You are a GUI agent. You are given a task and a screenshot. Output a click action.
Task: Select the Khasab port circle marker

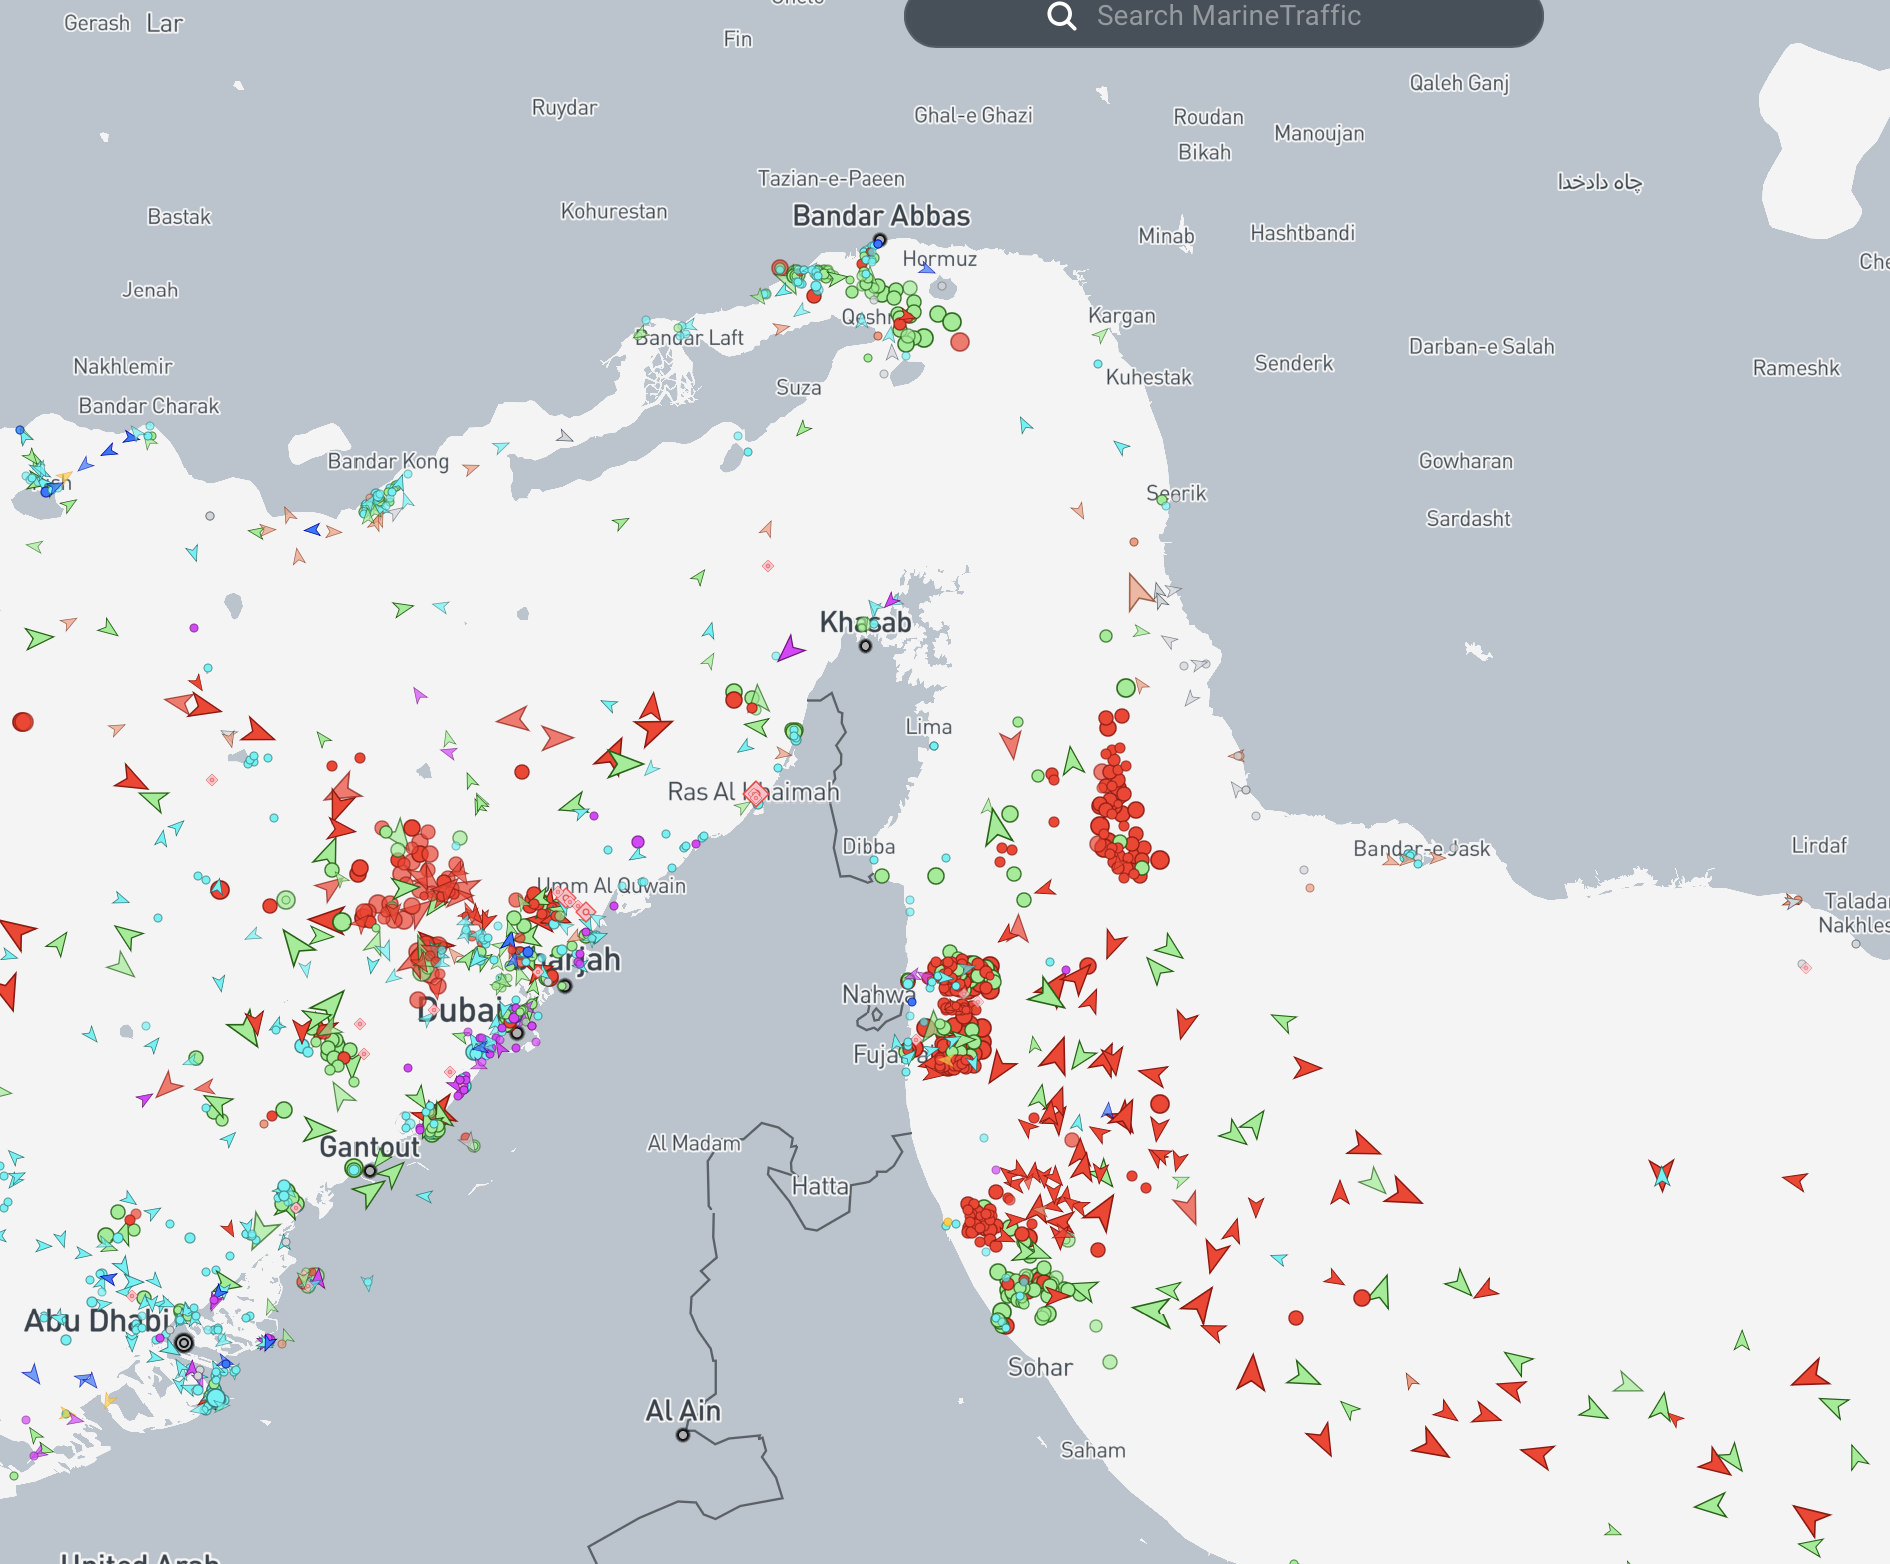866,646
